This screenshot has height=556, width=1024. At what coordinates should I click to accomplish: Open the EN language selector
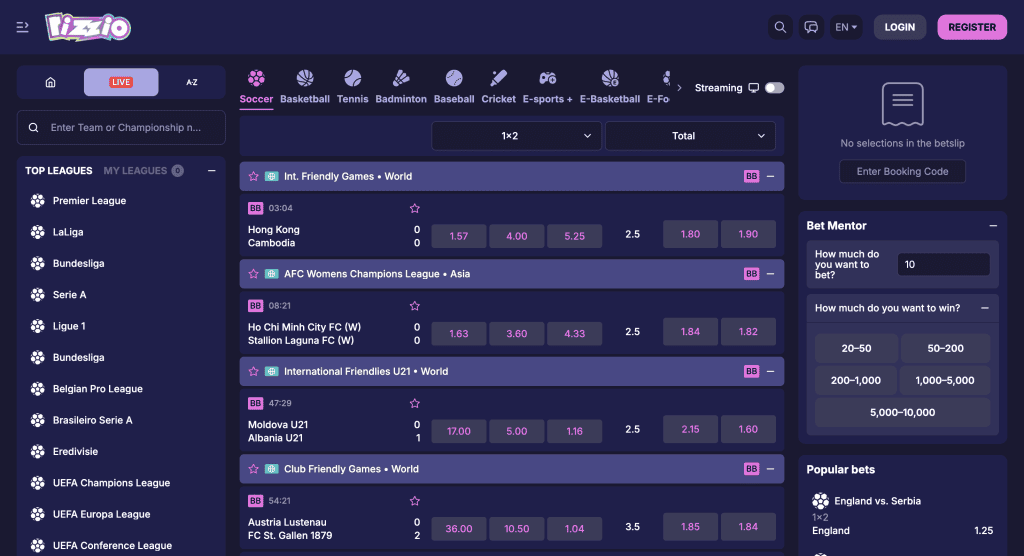[x=846, y=27]
